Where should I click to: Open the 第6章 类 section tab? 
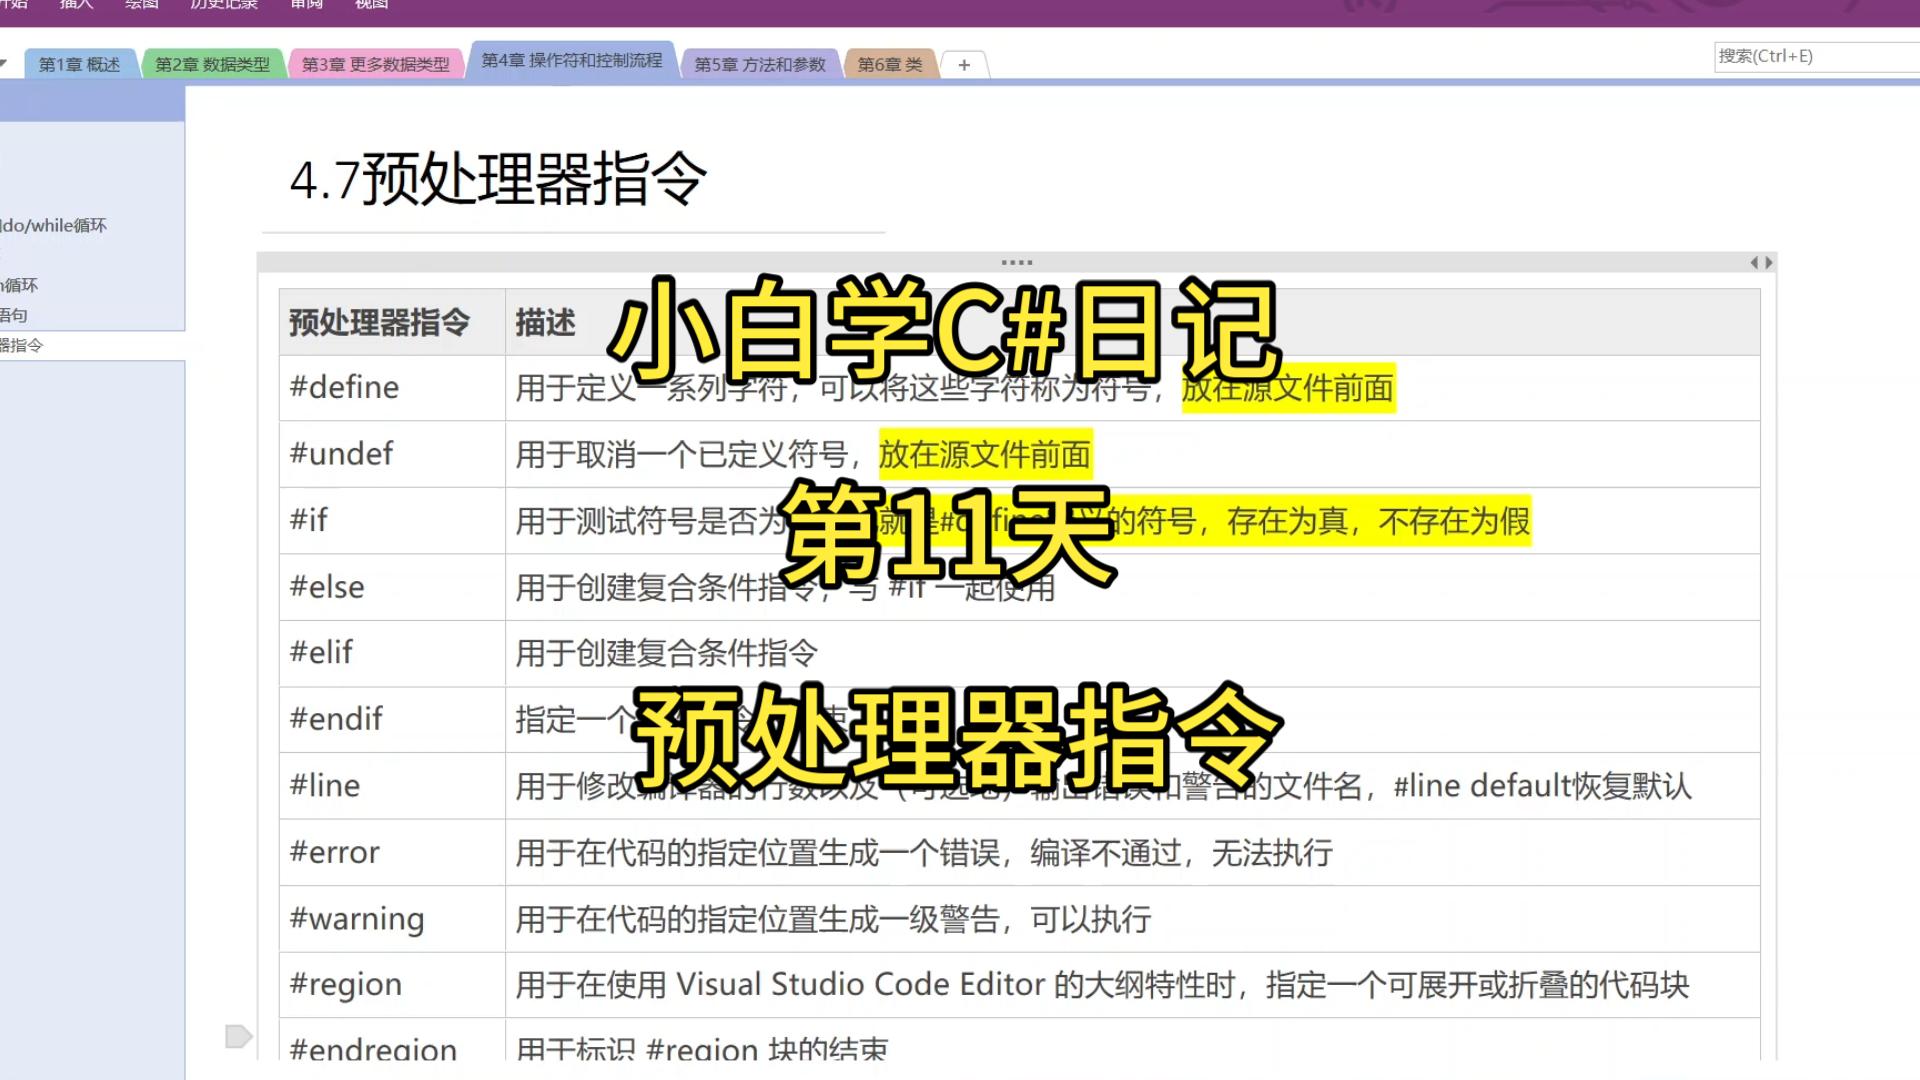pyautogui.click(x=890, y=64)
